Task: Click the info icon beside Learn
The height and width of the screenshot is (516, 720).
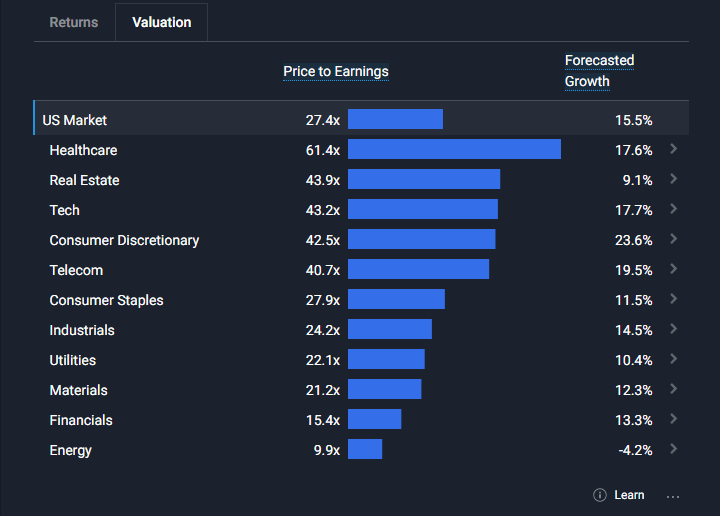Action: pyautogui.click(x=600, y=495)
